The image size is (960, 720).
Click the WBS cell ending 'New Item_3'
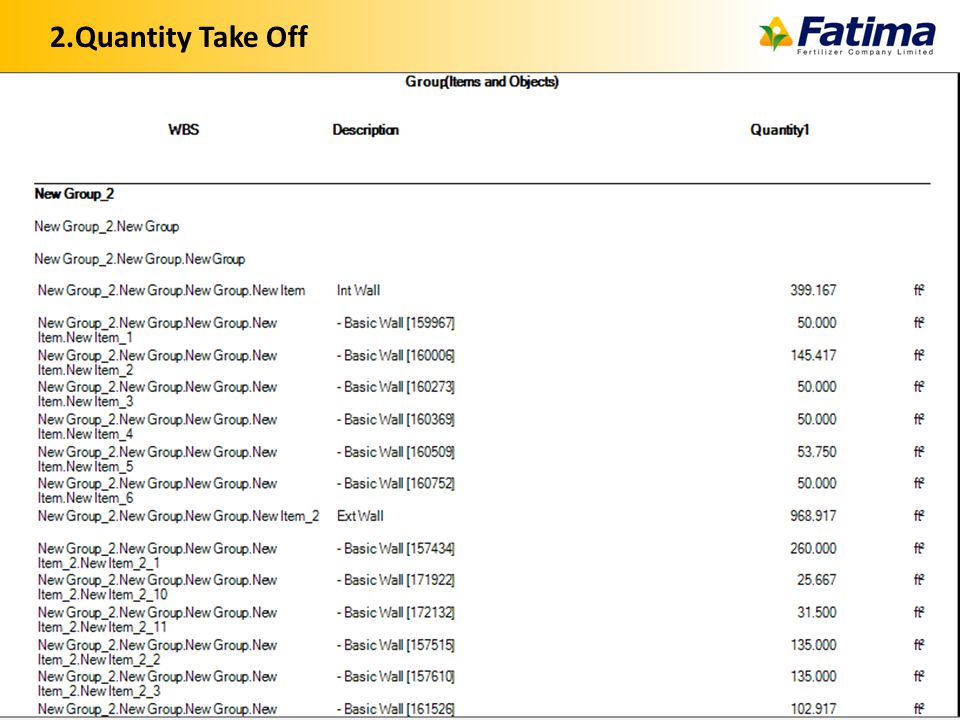pos(157,394)
